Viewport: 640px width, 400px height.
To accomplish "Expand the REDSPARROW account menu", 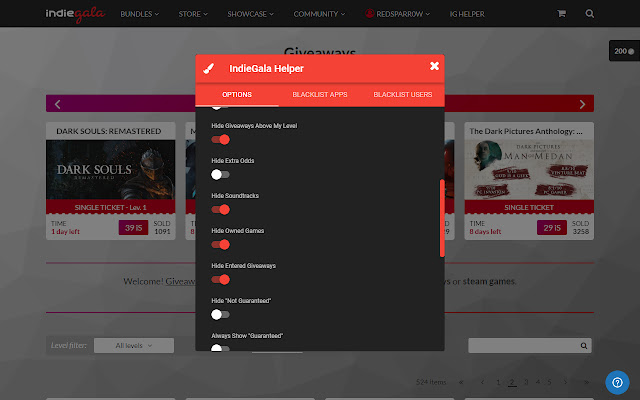I will click(x=398, y=14).
